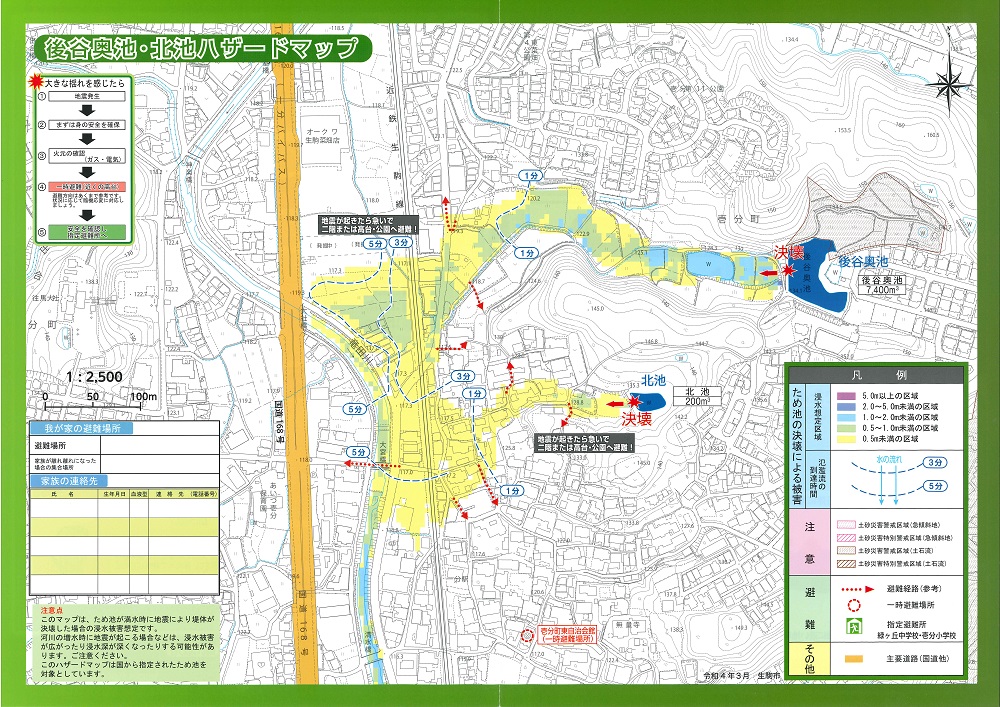This screenshot has height=707, width=1000.
Task: Click the 土砂災害特別警戒区域(土石流) hatch symbol
Action: point(846,564)
